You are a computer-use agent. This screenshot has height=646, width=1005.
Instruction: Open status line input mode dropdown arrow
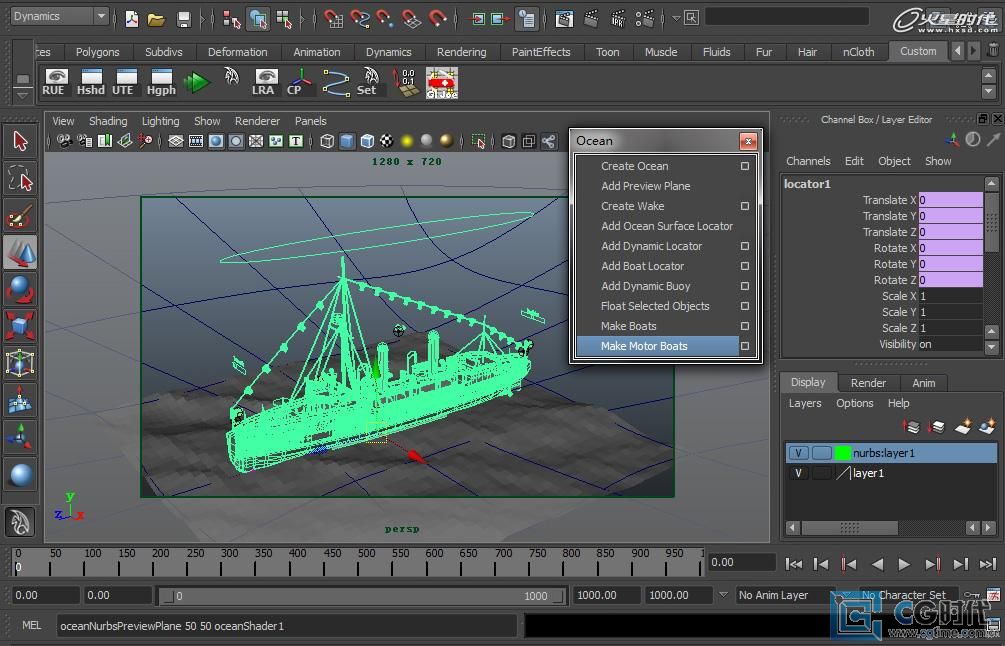[x=676, y=18]
